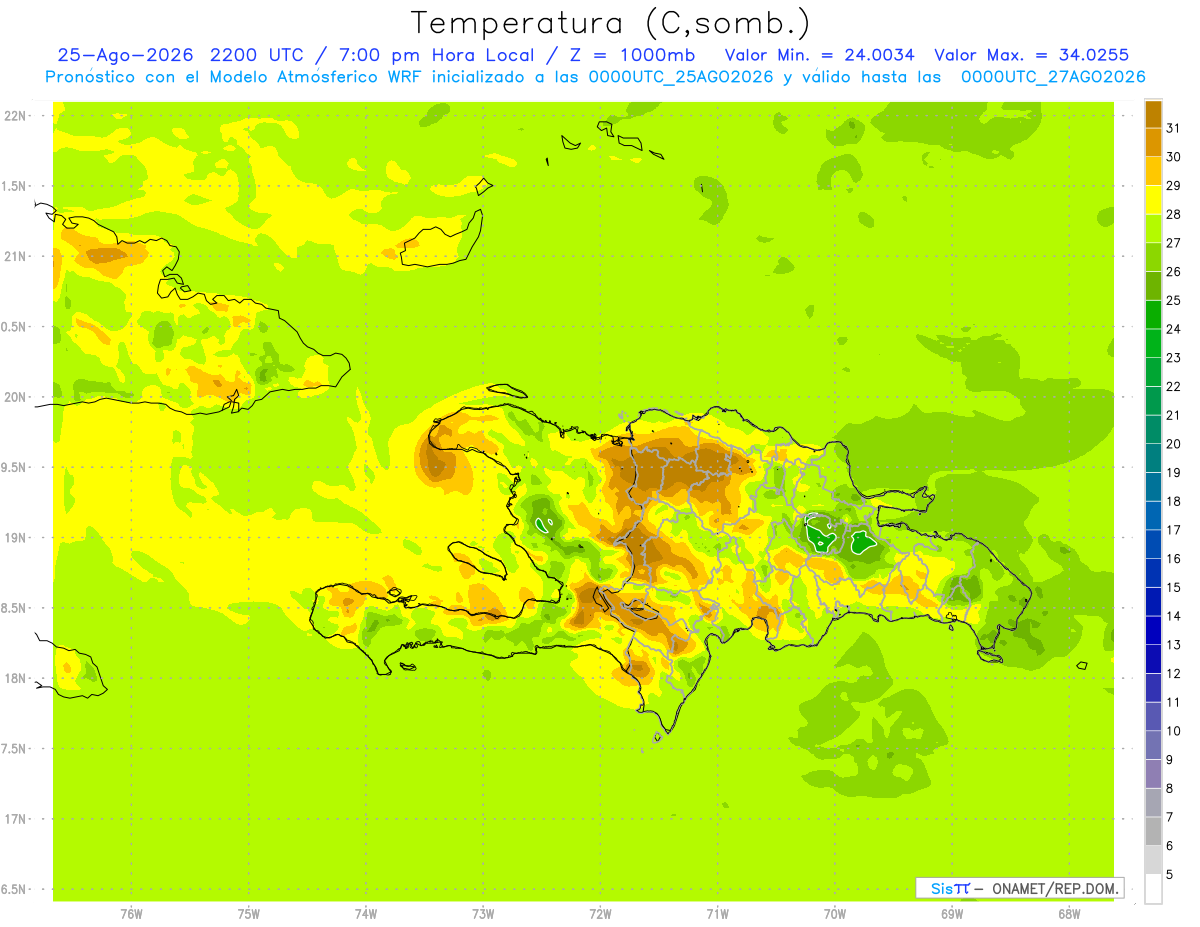Click the "72W" longitude label
1200x927 pixels.
pos(600,914)
